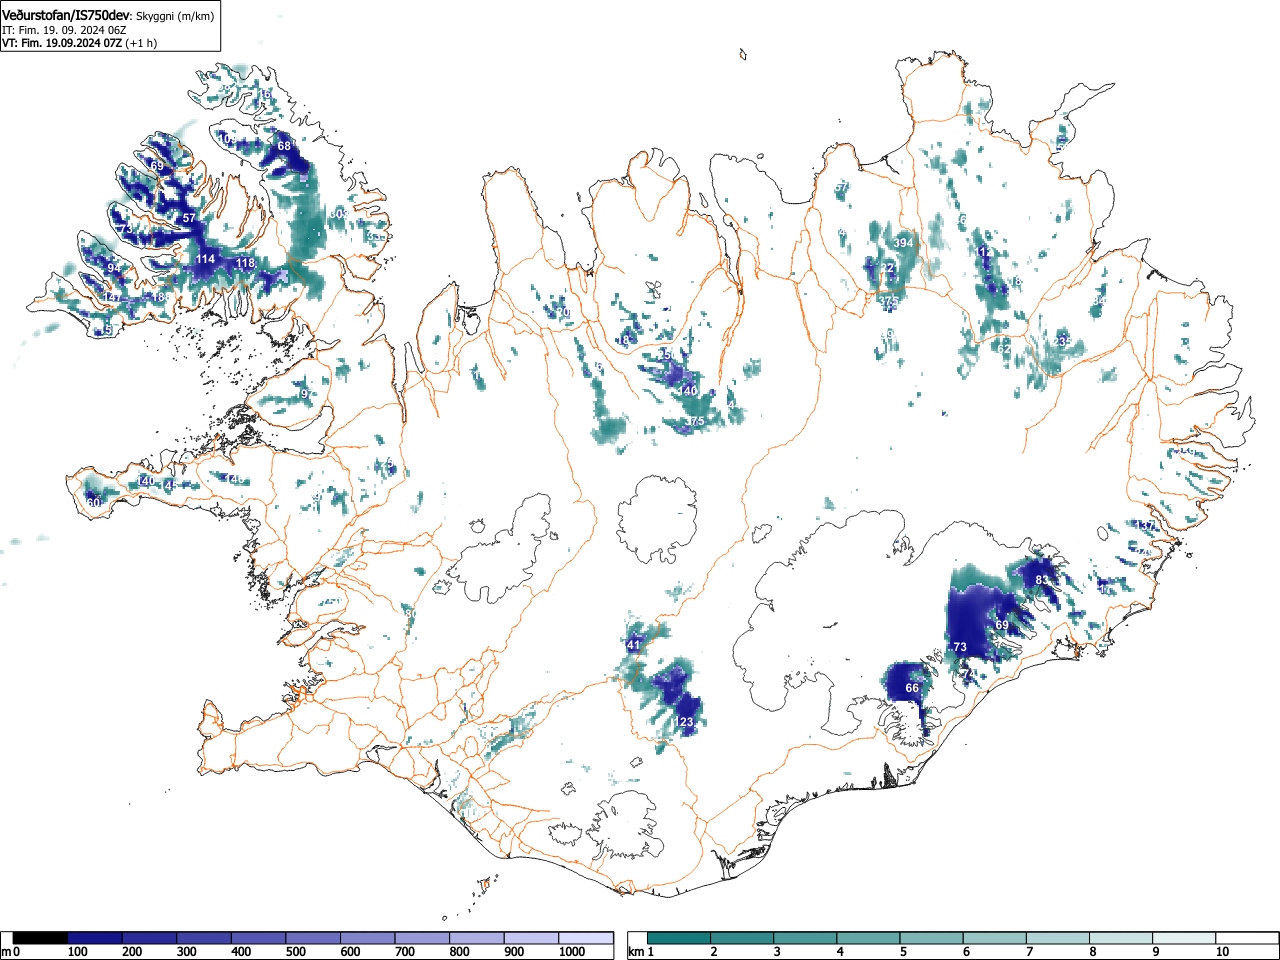Click the '303' visibility value on map
1280x960 pixels.
click(338, 214)
